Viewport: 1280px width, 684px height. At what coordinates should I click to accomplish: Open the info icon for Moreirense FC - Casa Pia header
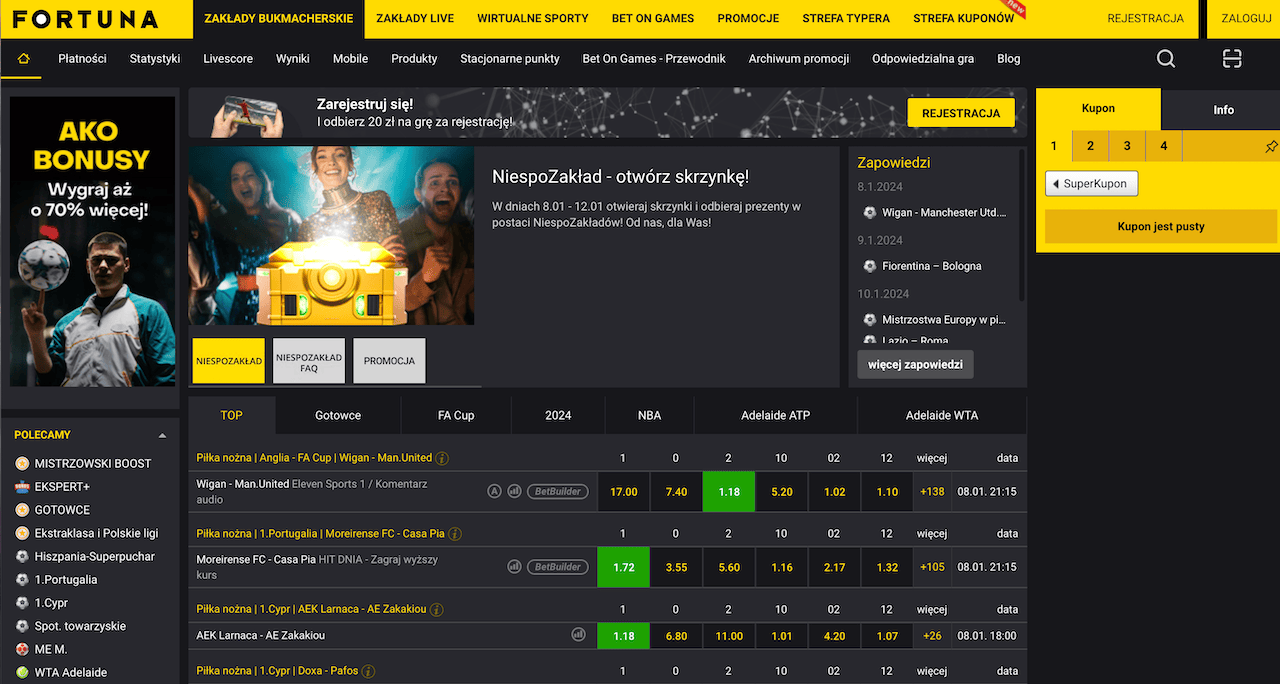[x=453, y=534]
